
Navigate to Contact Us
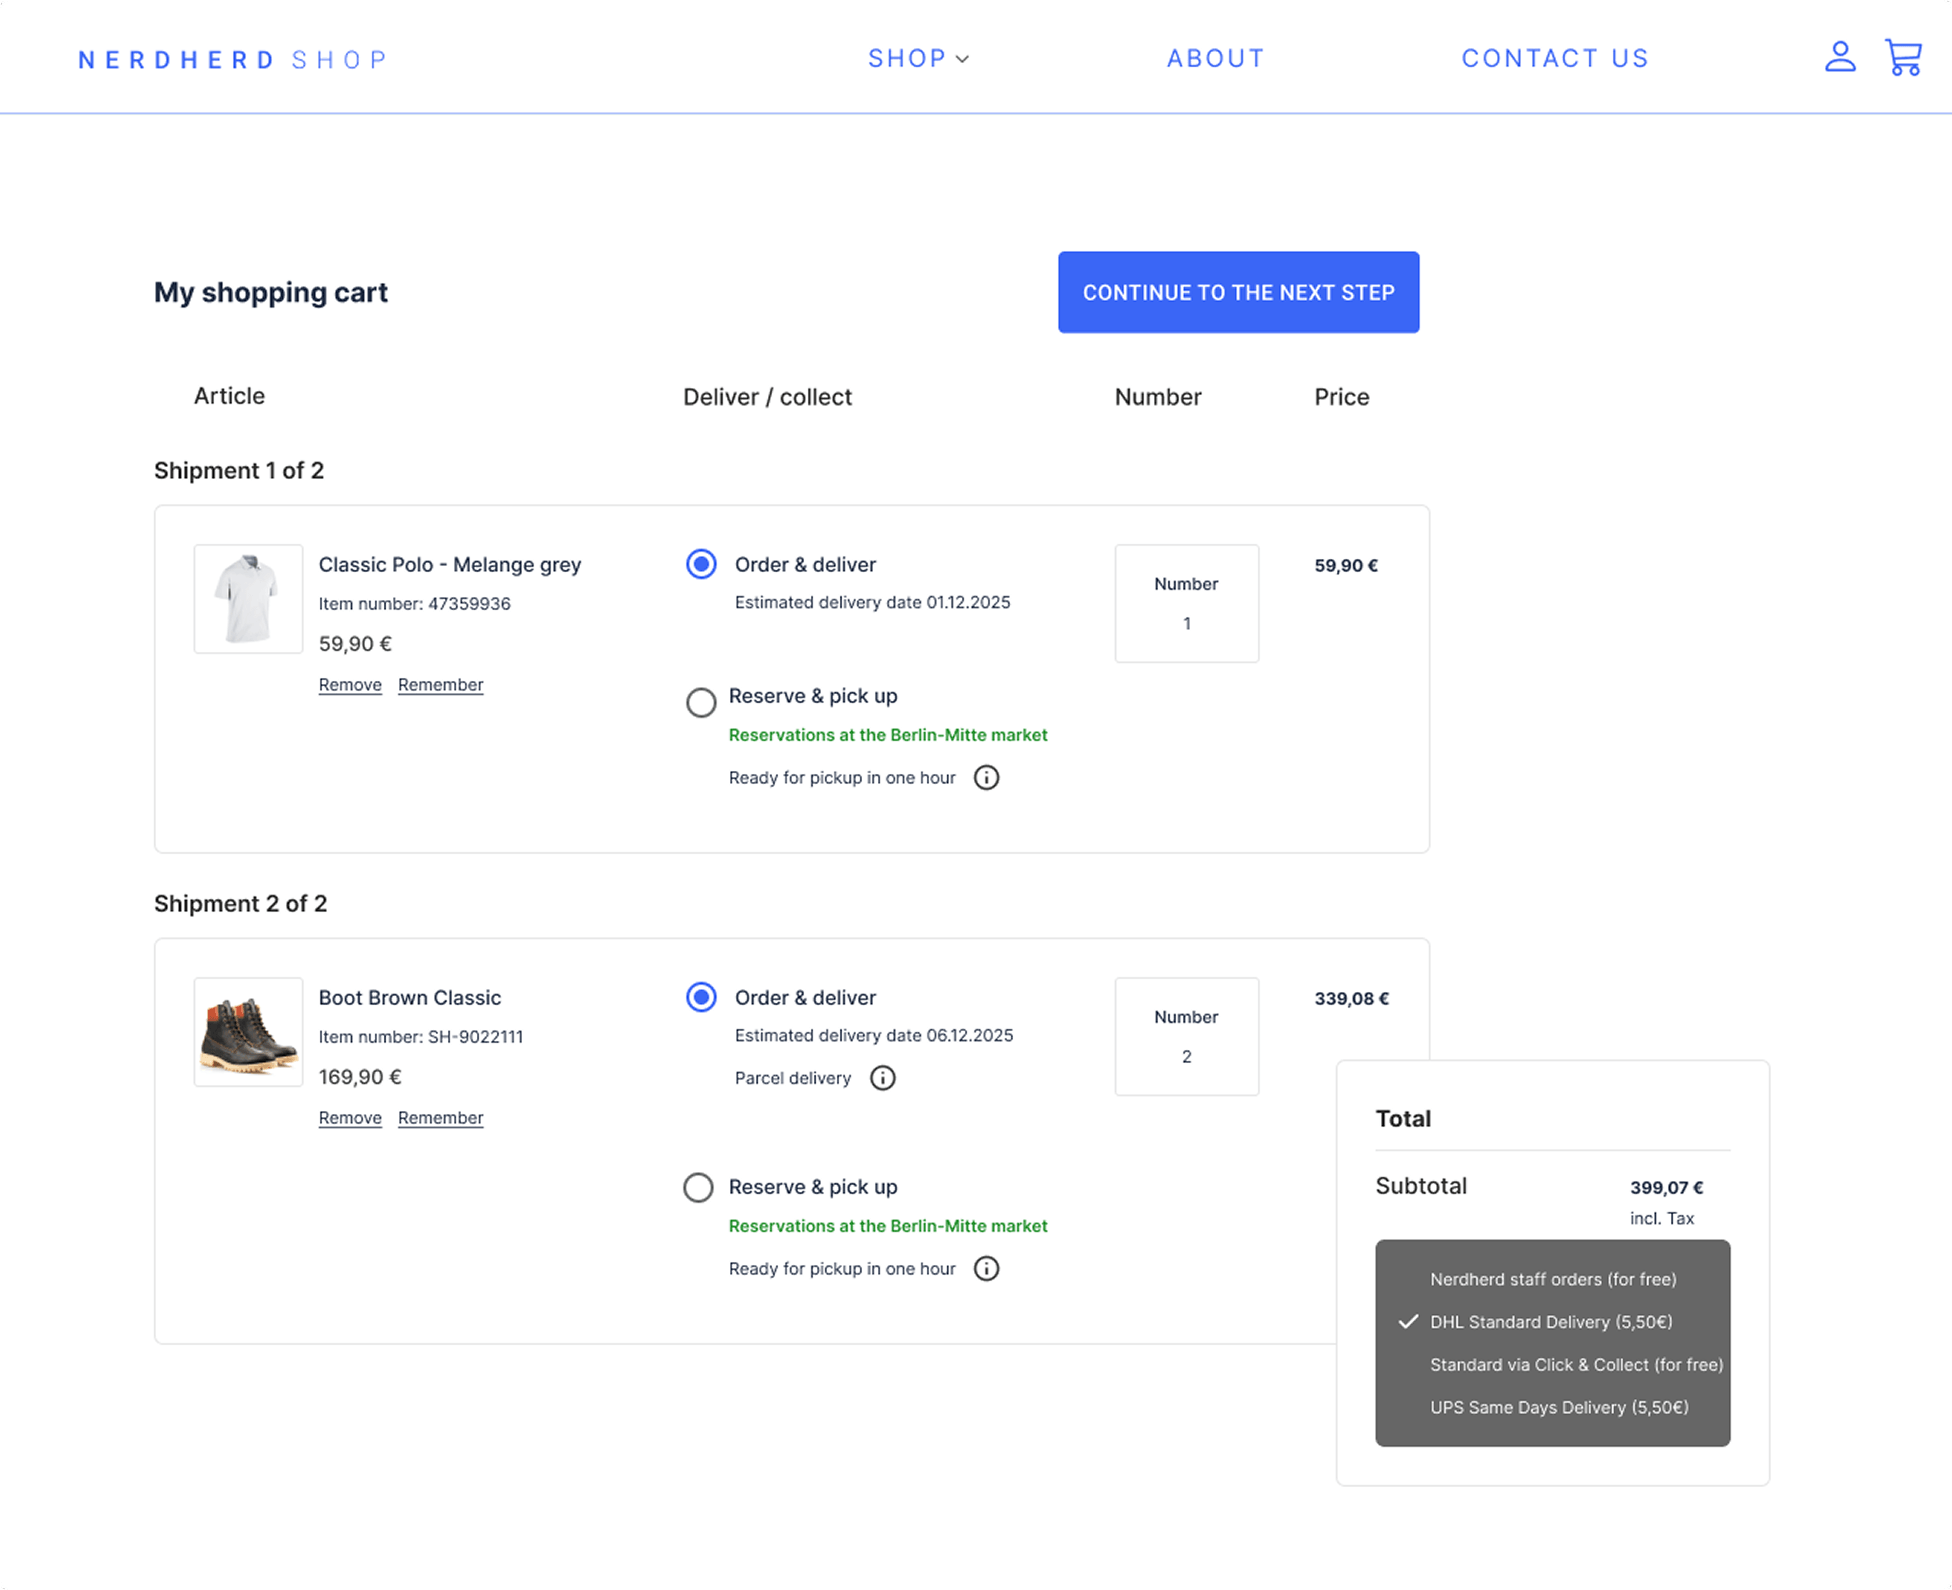click(1554, 58)
